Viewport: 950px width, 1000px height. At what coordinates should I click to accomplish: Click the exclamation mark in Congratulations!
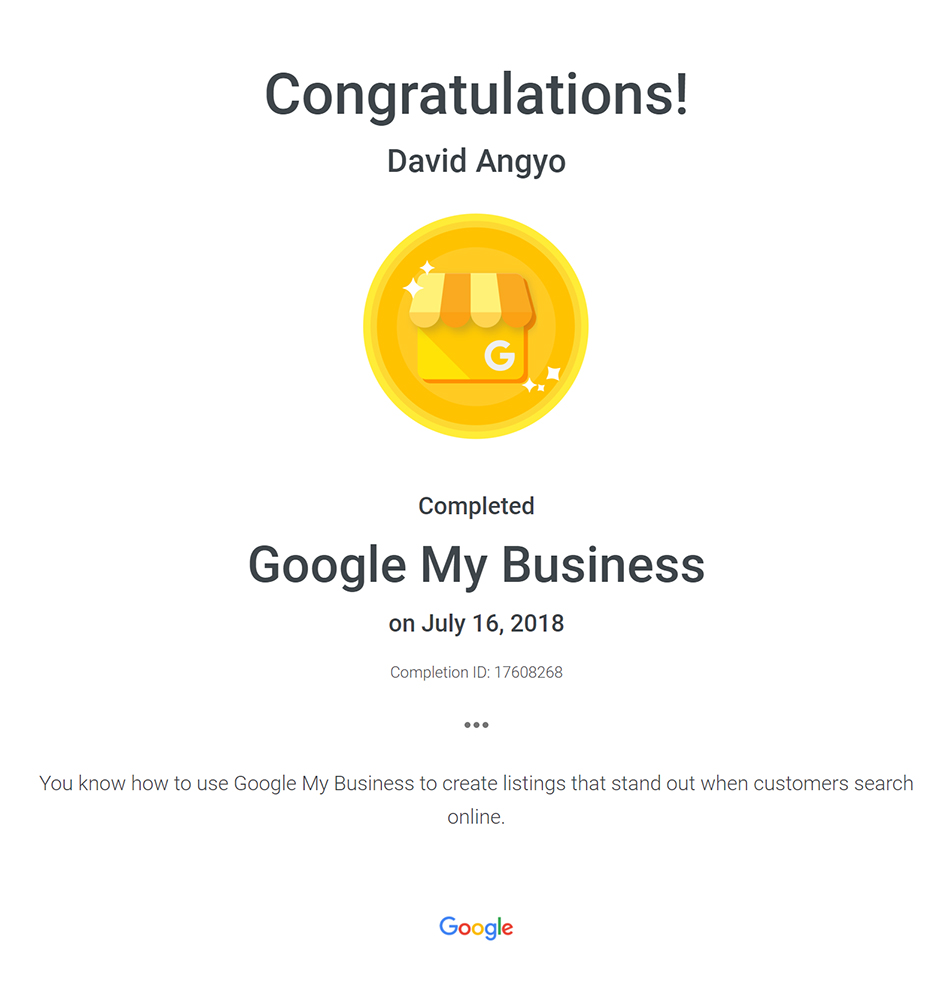682,94
